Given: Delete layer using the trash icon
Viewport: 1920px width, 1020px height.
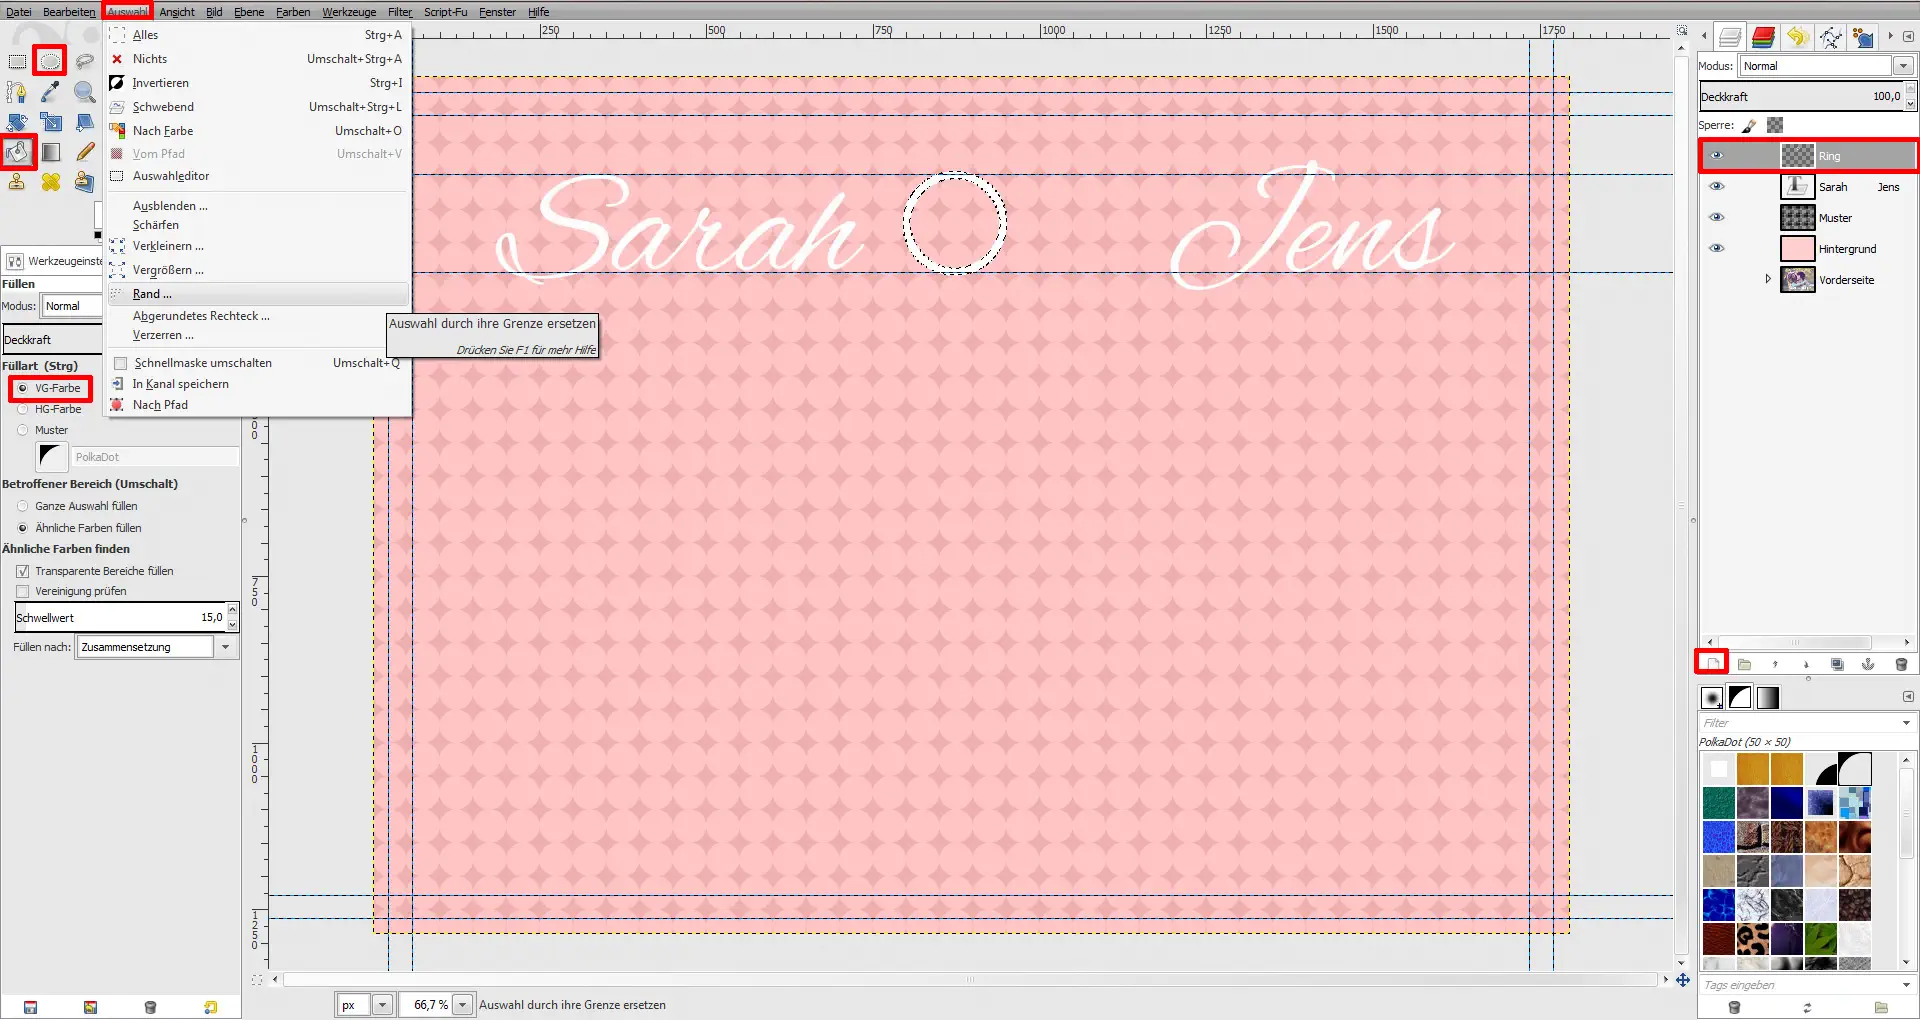Looking at the screenshot, I should pyautogui.click(x=1901, y=664).
